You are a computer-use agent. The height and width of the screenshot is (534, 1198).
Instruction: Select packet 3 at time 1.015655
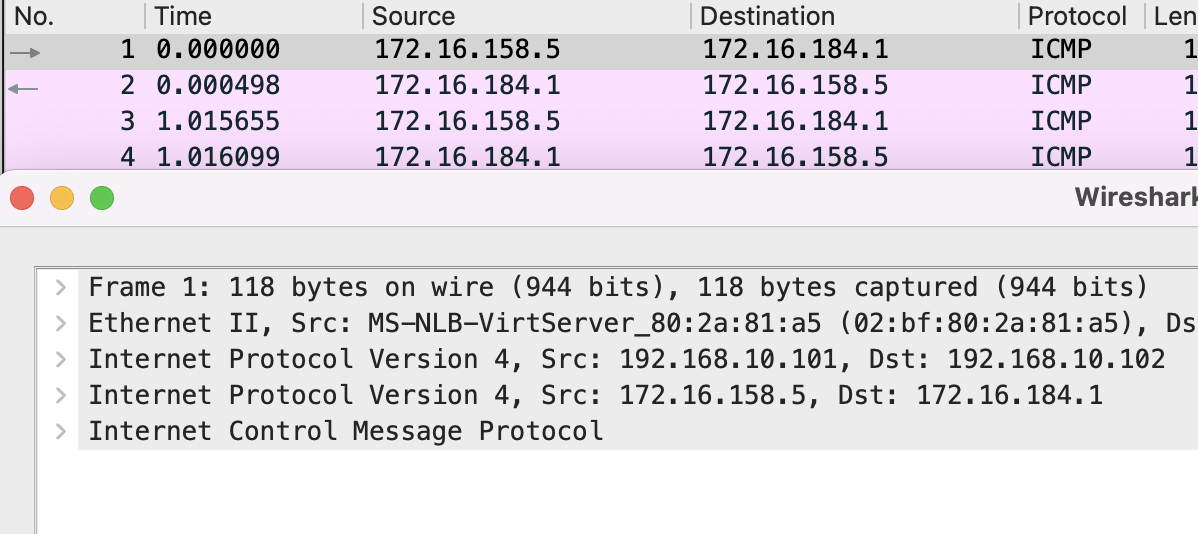coord(218,122)
